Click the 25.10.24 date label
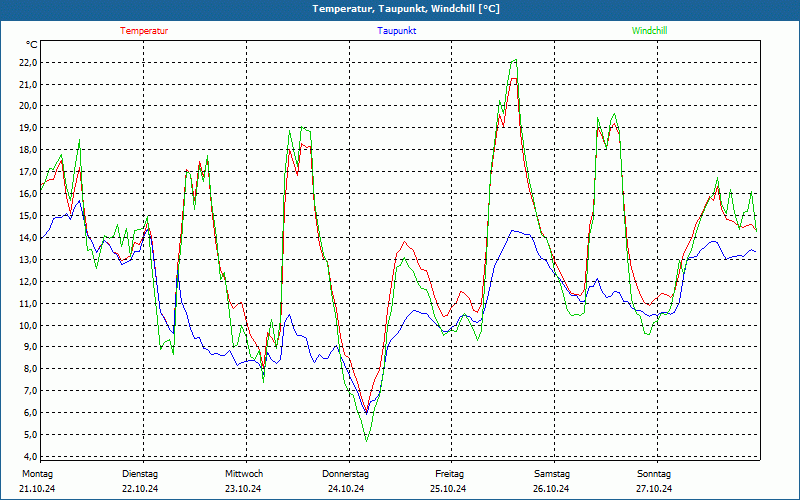Image resolution: width=800 pixels, height=500 pixels. point(448,489)
